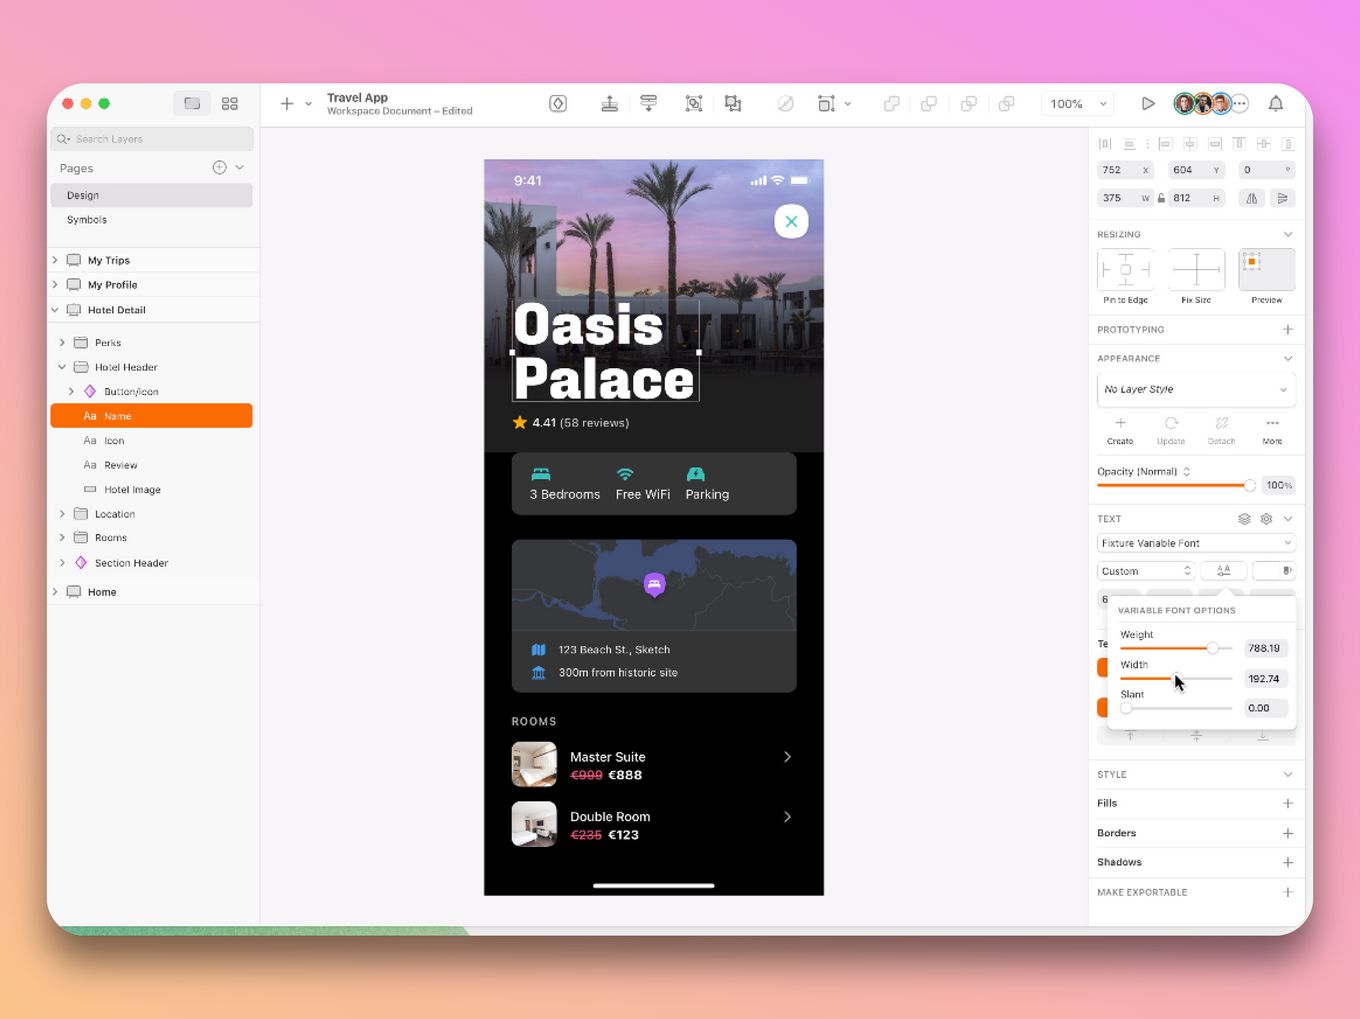This screenshot has width=1360, height=1019.
Task: Open text settings gear icon
Action: pos(1266,519)
